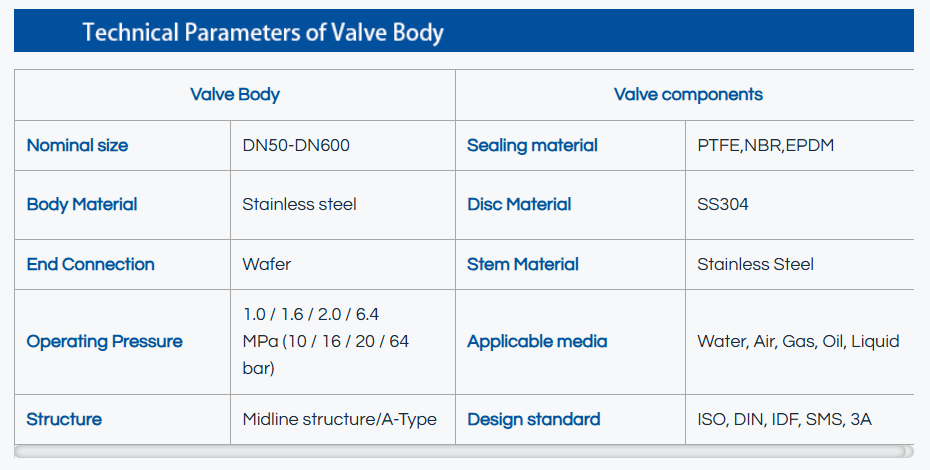Click the Operating Pressure label
Screen dimensions: 930x470
104,341
